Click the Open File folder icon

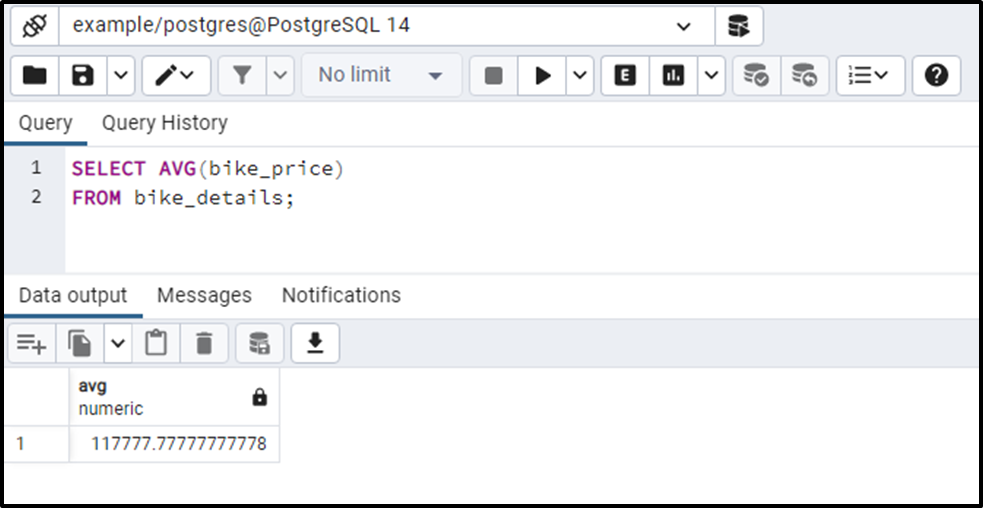35,75
